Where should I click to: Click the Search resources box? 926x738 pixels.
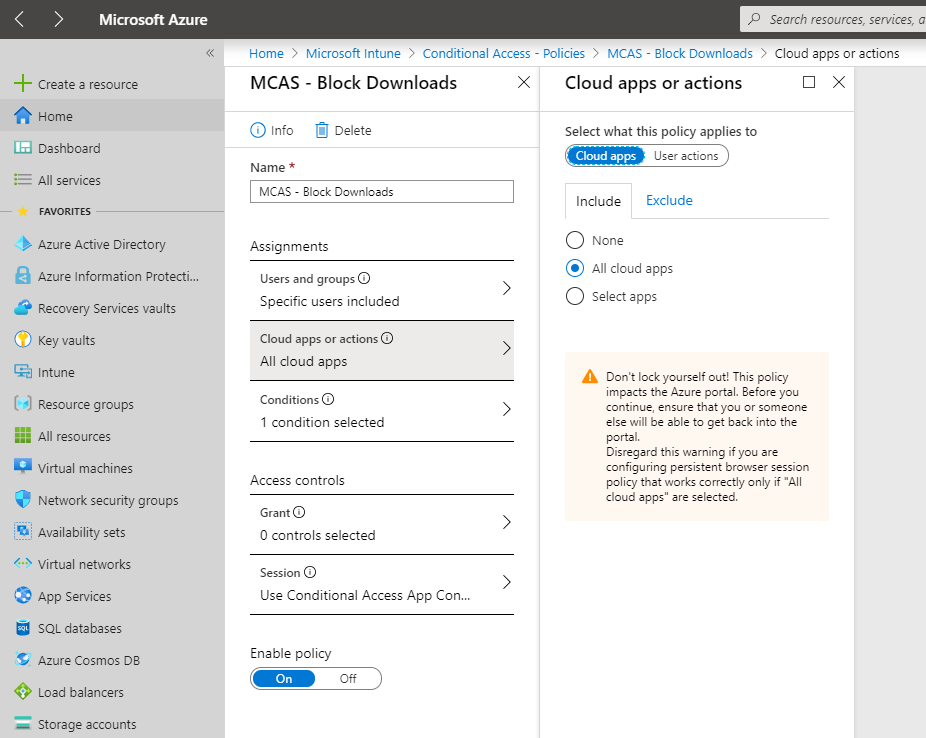point(833,19)
